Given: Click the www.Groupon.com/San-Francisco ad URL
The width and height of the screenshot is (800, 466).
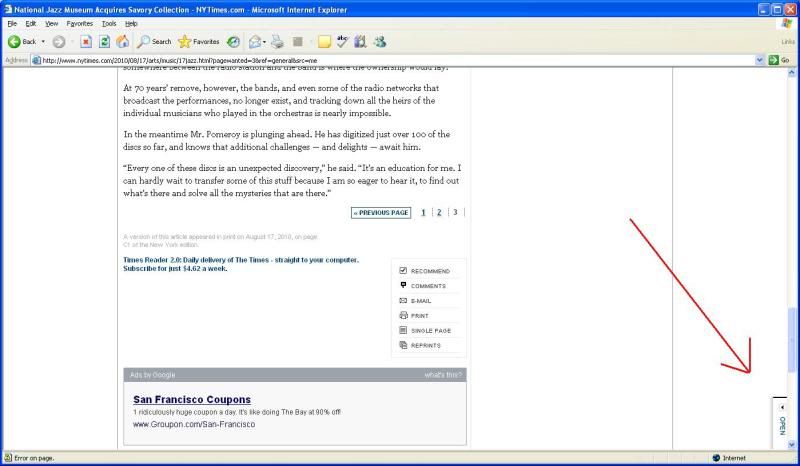Looking at the screenshot, I should [194, 424].
